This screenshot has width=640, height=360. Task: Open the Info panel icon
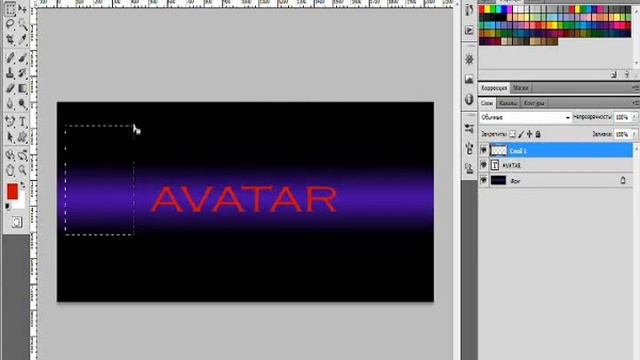click(x=469, y=99)
